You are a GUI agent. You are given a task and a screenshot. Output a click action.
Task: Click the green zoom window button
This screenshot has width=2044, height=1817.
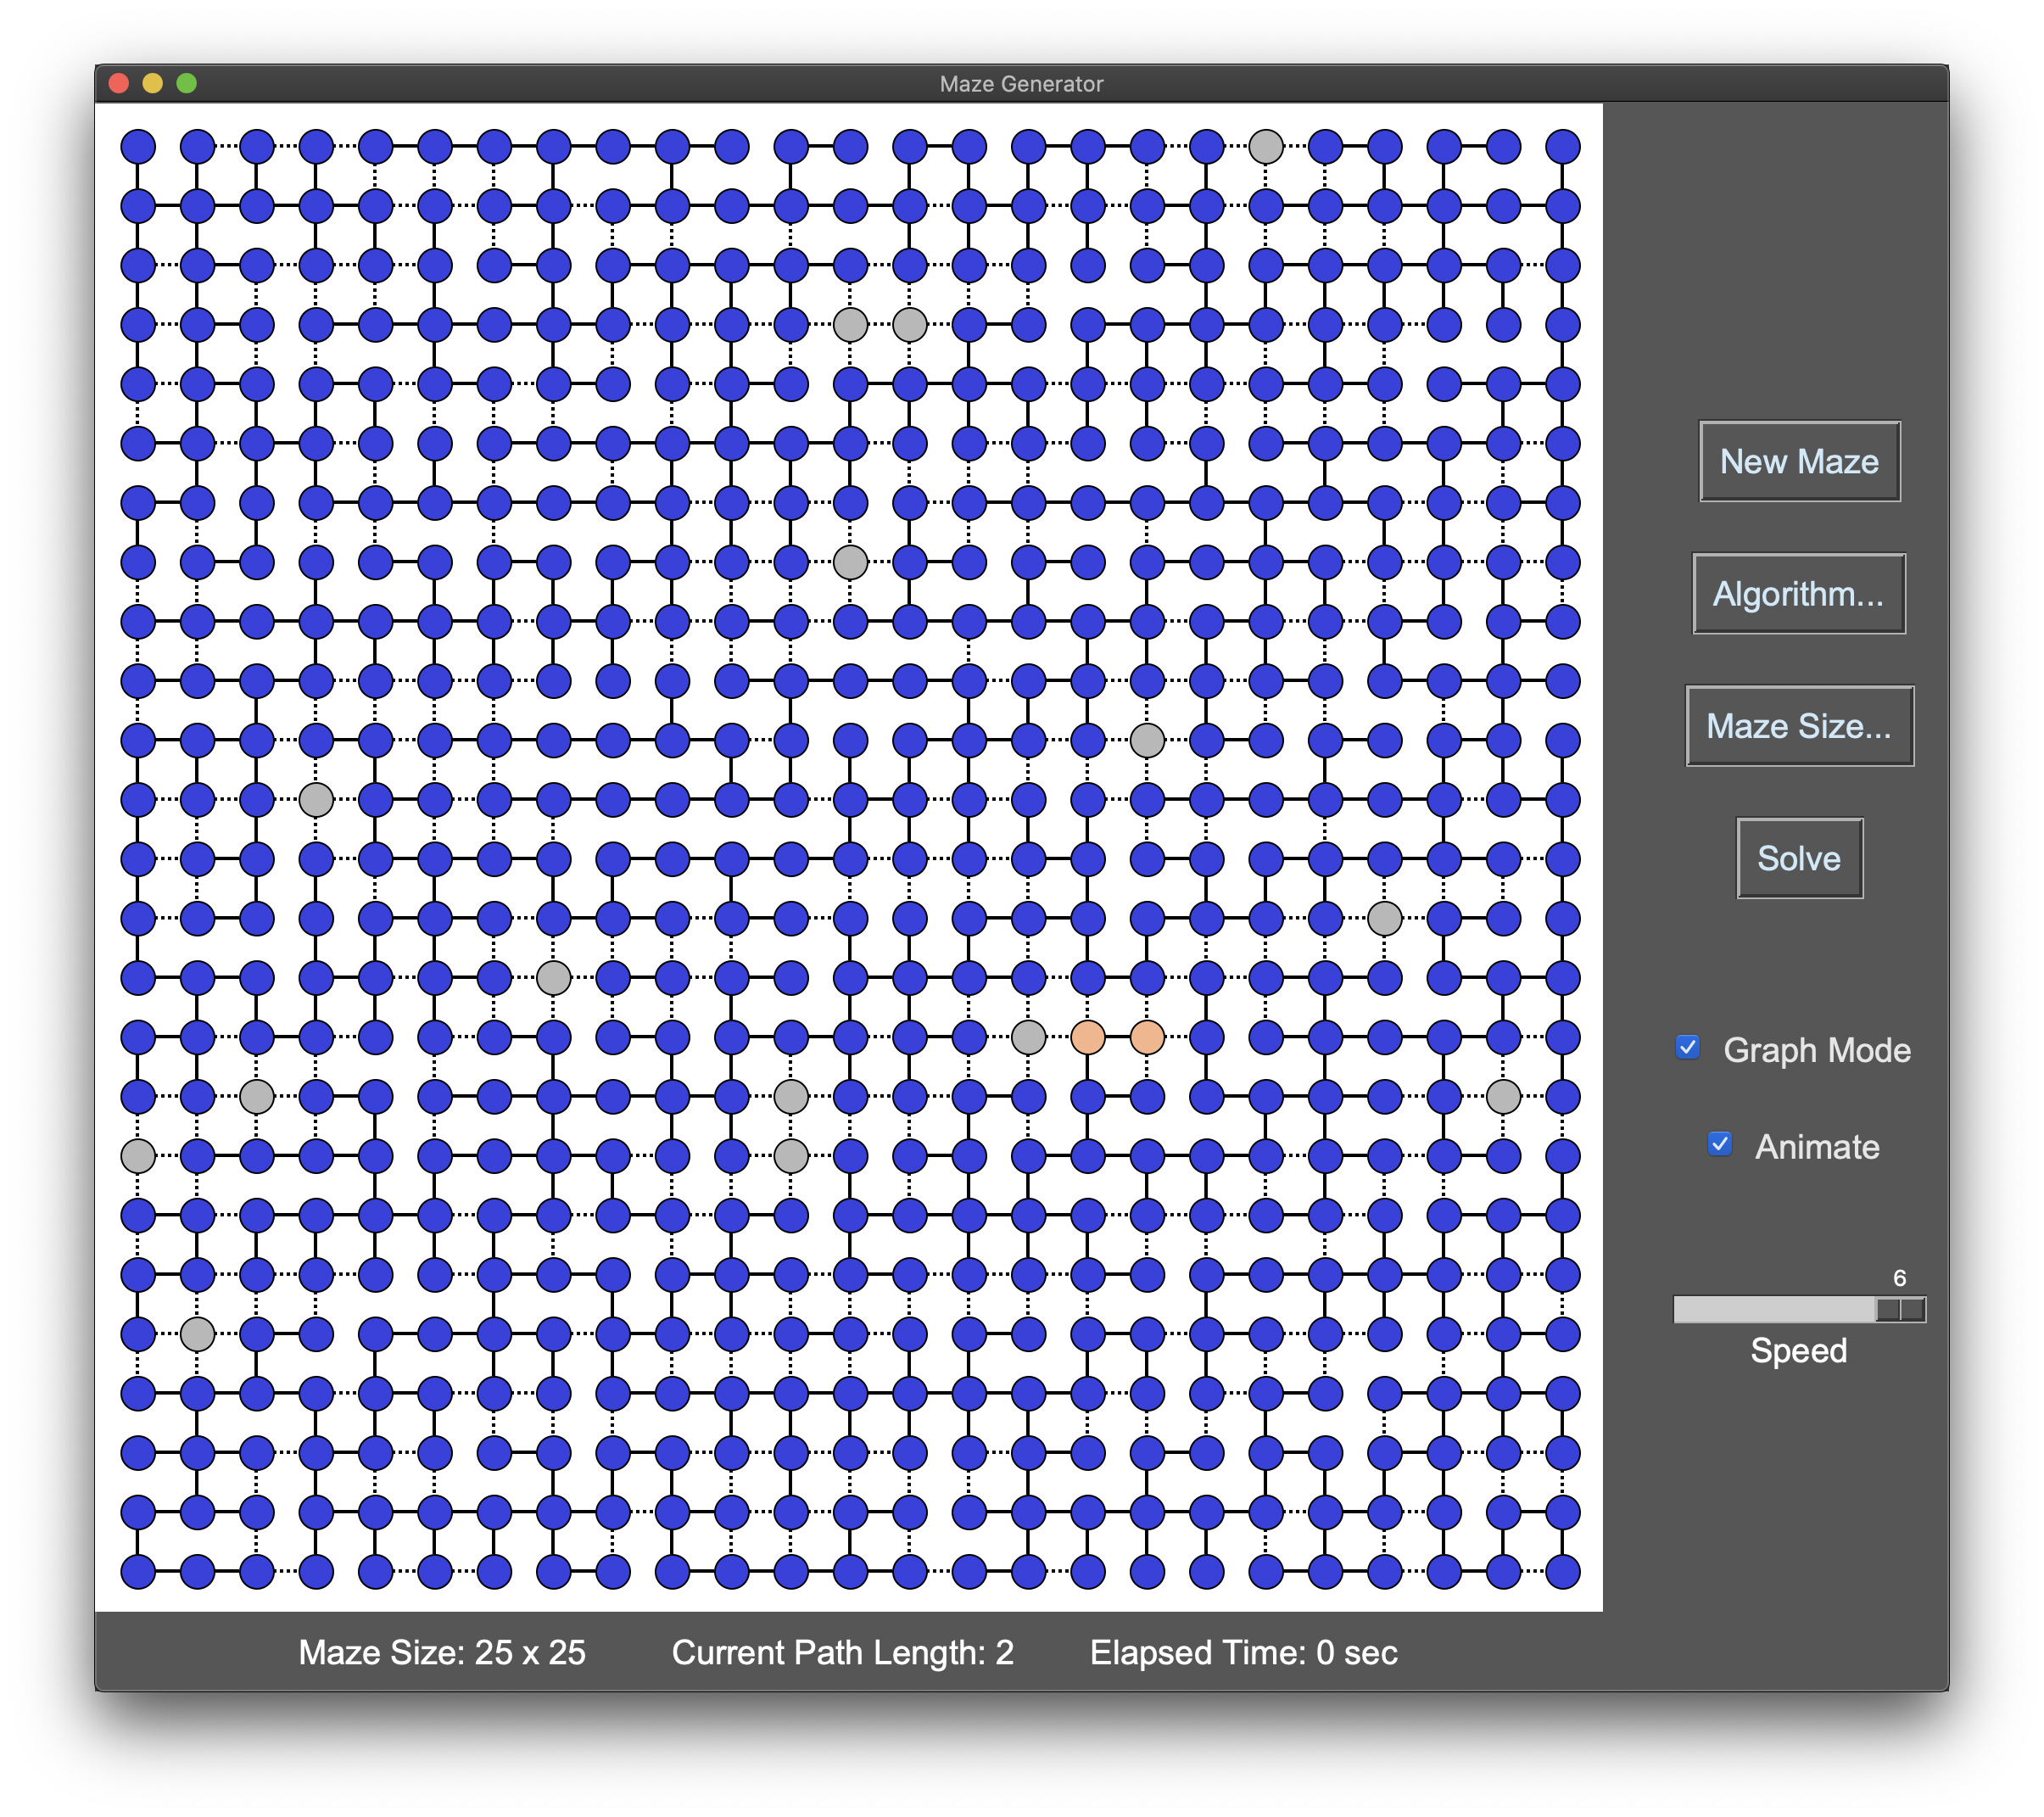coord(187,83)
